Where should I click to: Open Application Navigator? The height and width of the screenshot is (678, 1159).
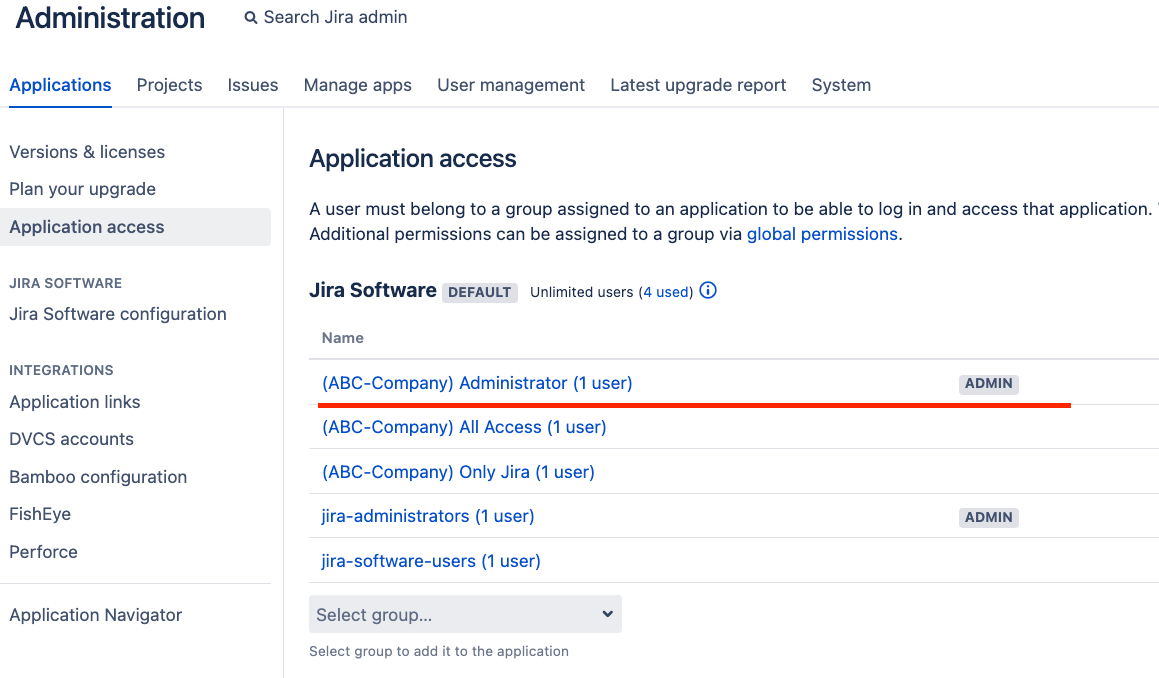pos(96,615)
